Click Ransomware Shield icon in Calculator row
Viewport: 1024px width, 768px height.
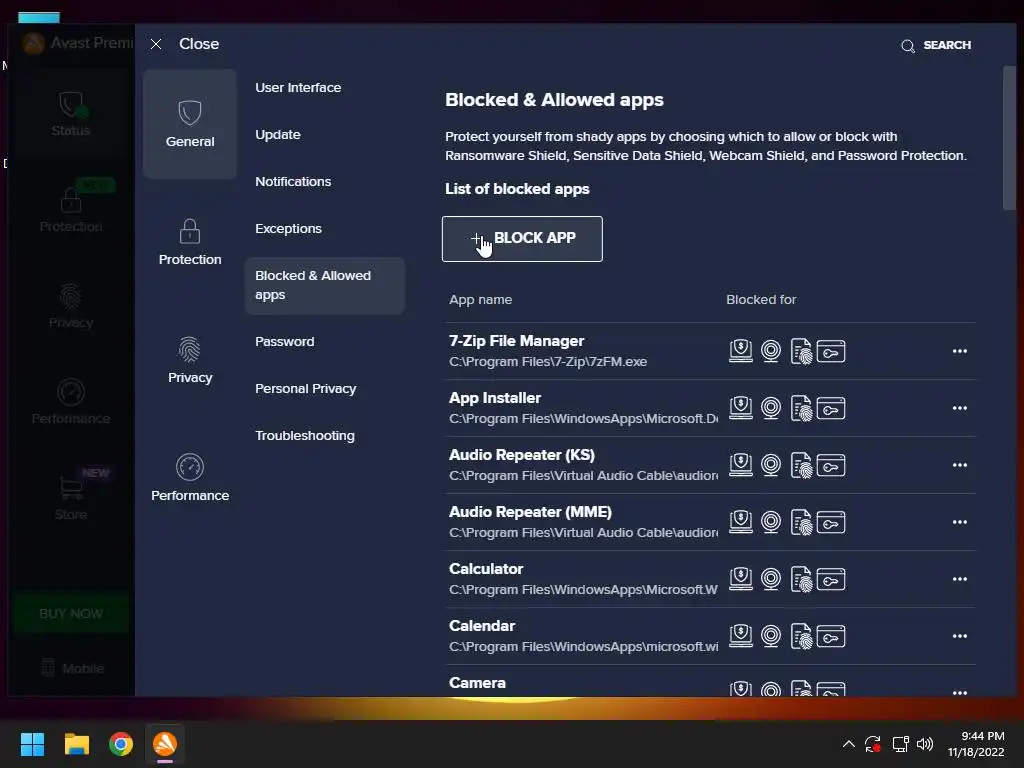pos(741,579)
